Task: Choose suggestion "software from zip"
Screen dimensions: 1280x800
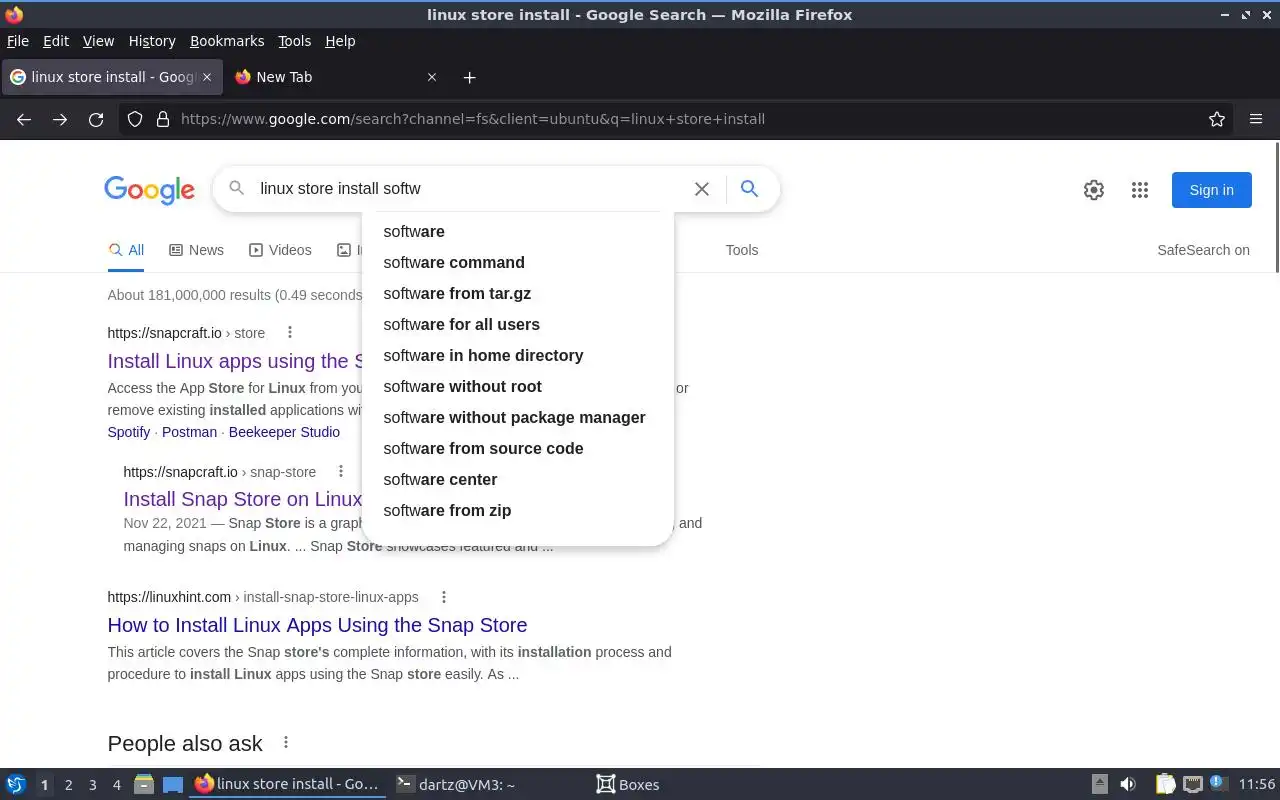Action: [518, 510]
